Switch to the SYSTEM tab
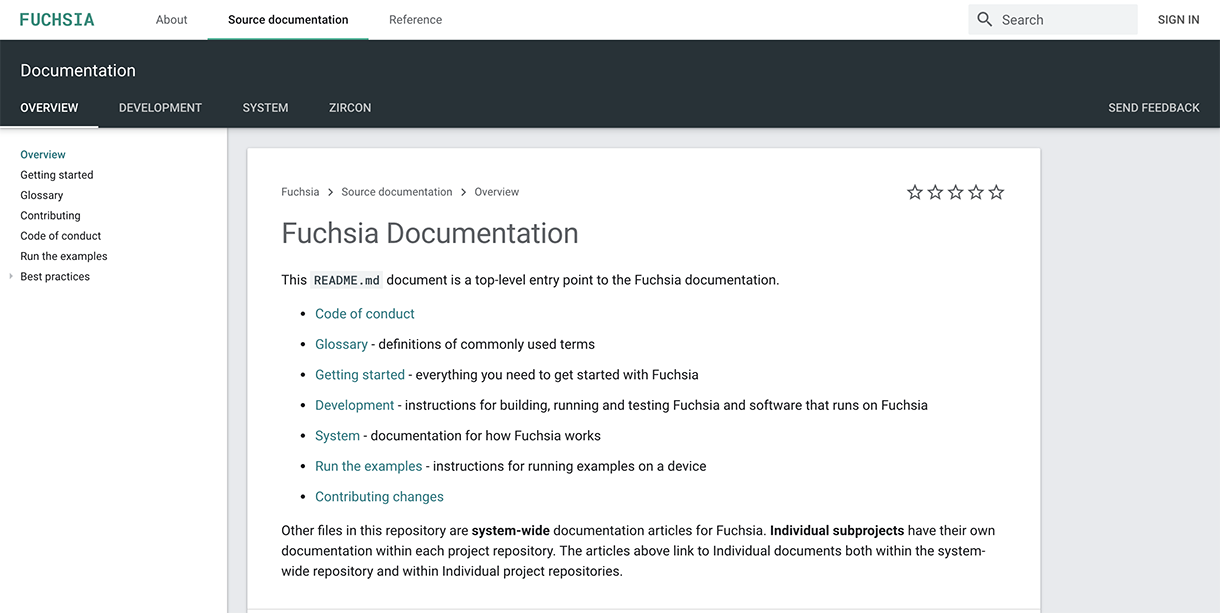The image size is (1220, 613). (265, 108)
